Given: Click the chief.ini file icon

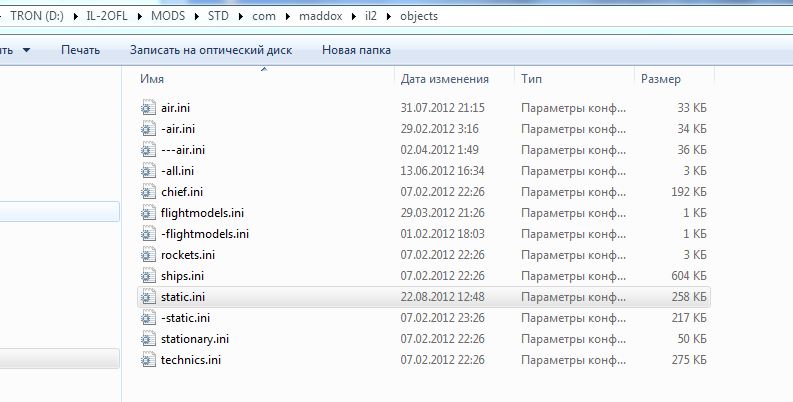Looking at the screenshot, I should [x=148, y=192].
